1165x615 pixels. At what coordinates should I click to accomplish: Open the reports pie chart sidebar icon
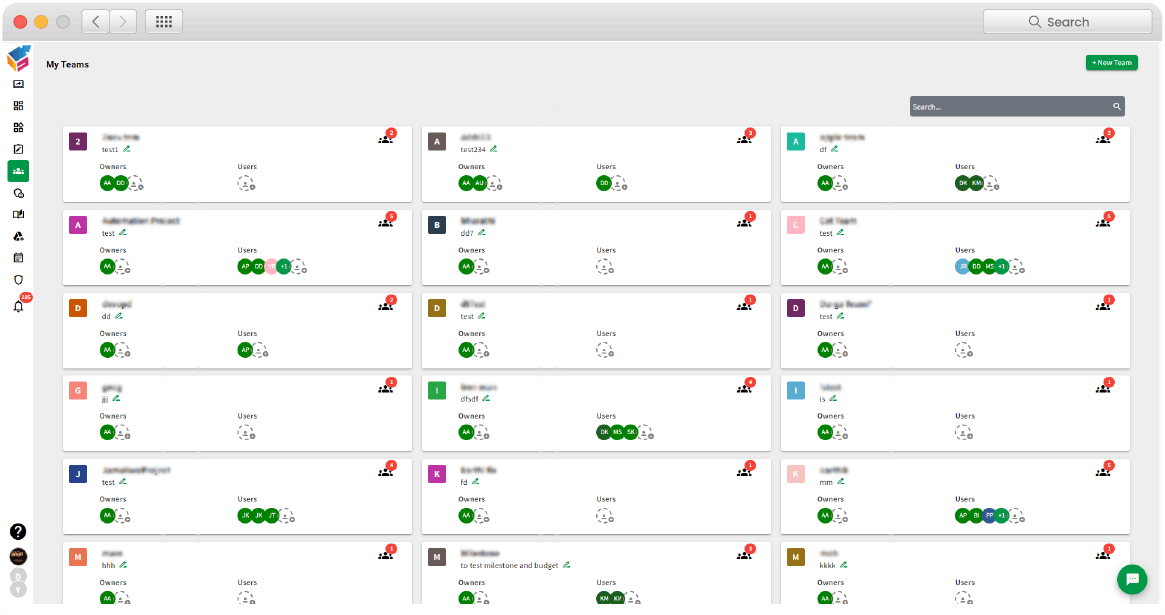tap(18, 193)
